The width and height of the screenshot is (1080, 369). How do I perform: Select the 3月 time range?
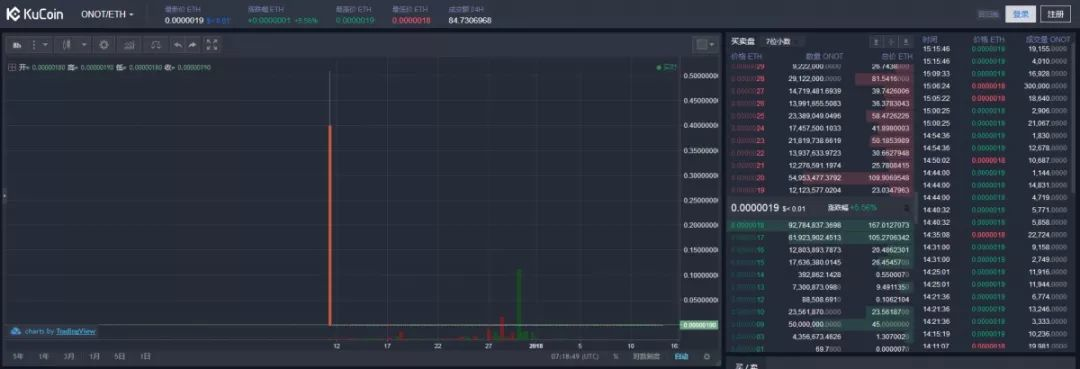[x=69, y=357]
